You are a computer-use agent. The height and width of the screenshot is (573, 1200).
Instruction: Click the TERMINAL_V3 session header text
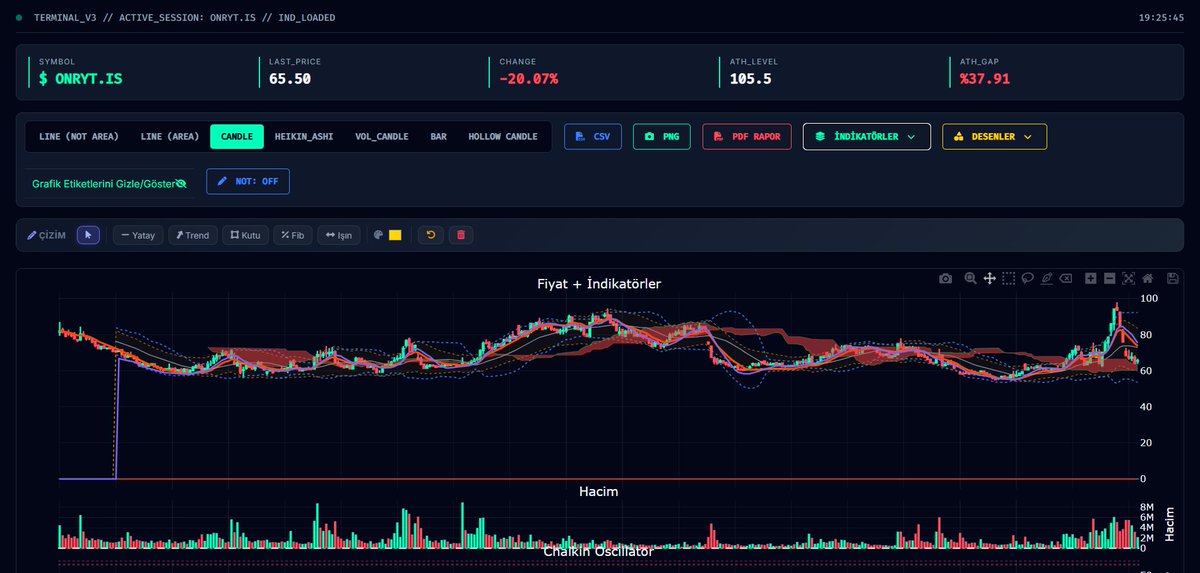(x=184, y=18)
